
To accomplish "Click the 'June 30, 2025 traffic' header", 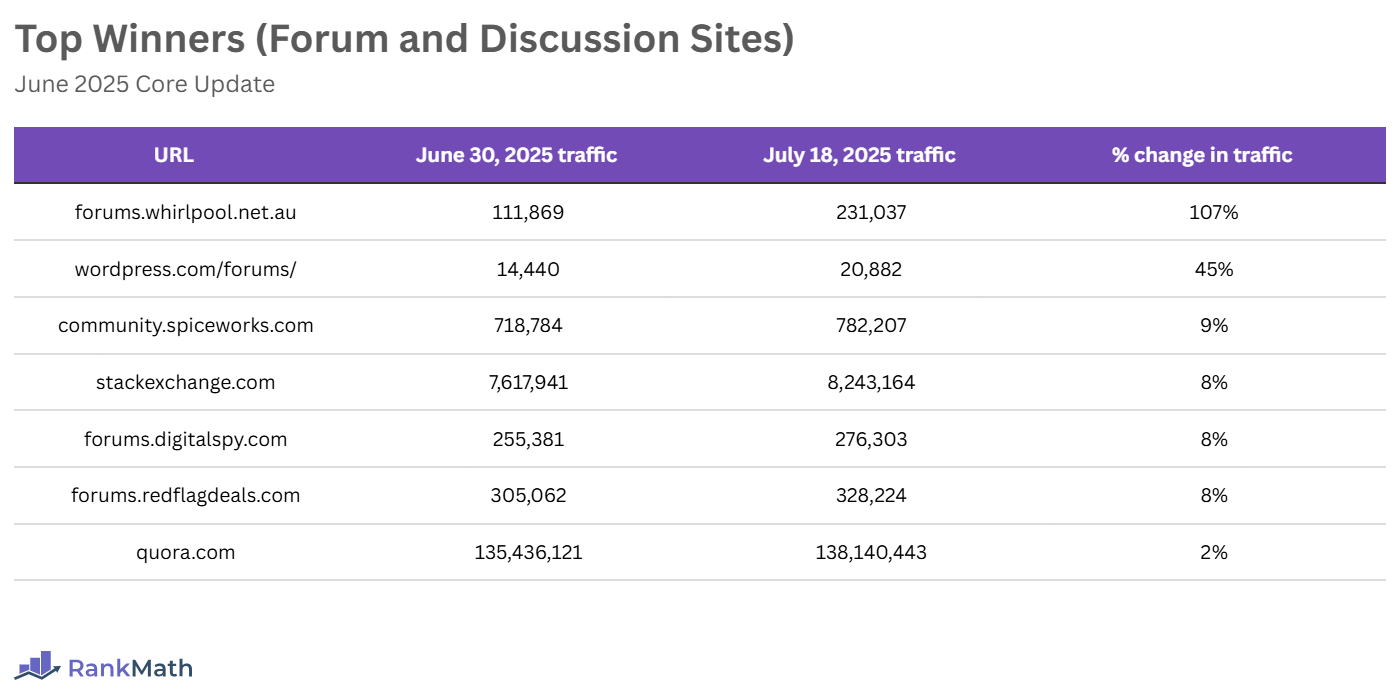I will coord(516,155).
